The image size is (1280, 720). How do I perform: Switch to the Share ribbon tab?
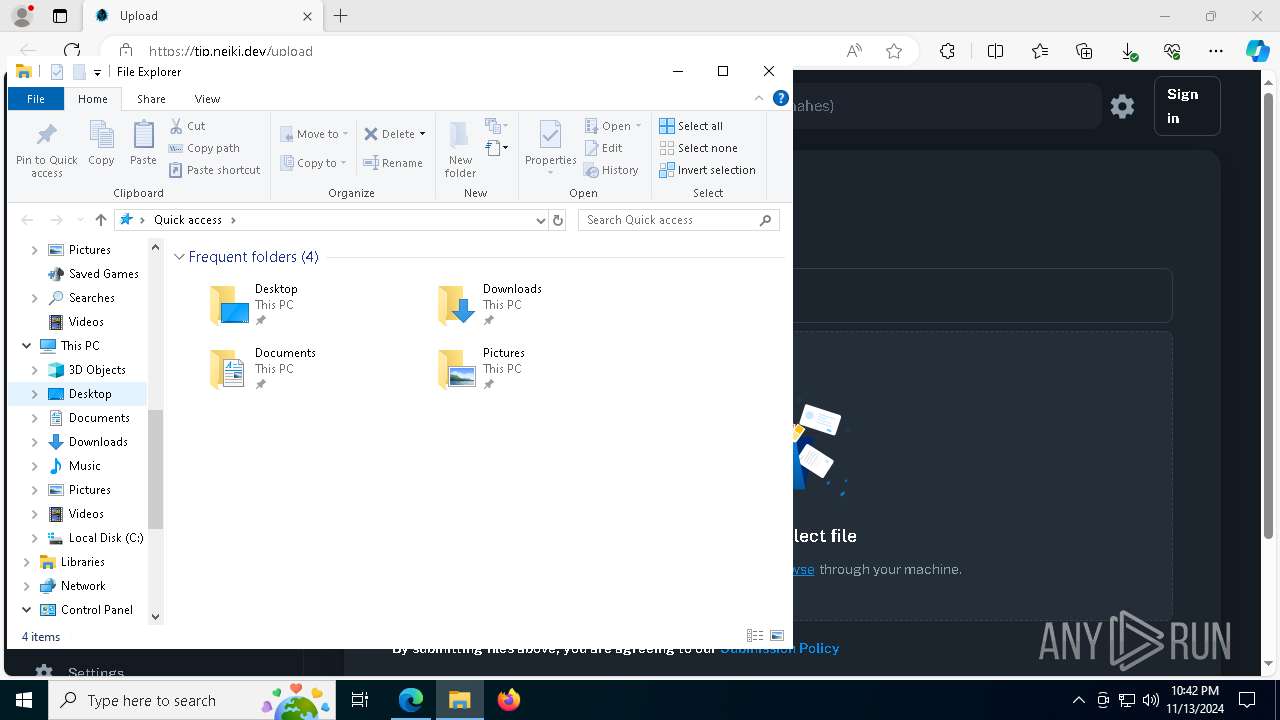(151, 99)
